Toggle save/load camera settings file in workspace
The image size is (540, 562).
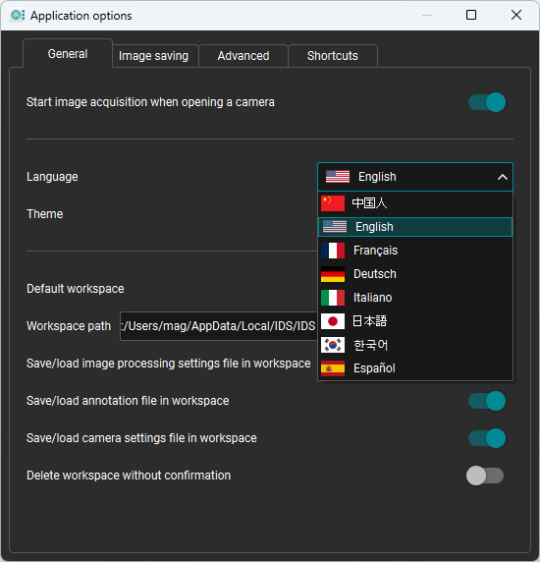(x=487, y=438)
